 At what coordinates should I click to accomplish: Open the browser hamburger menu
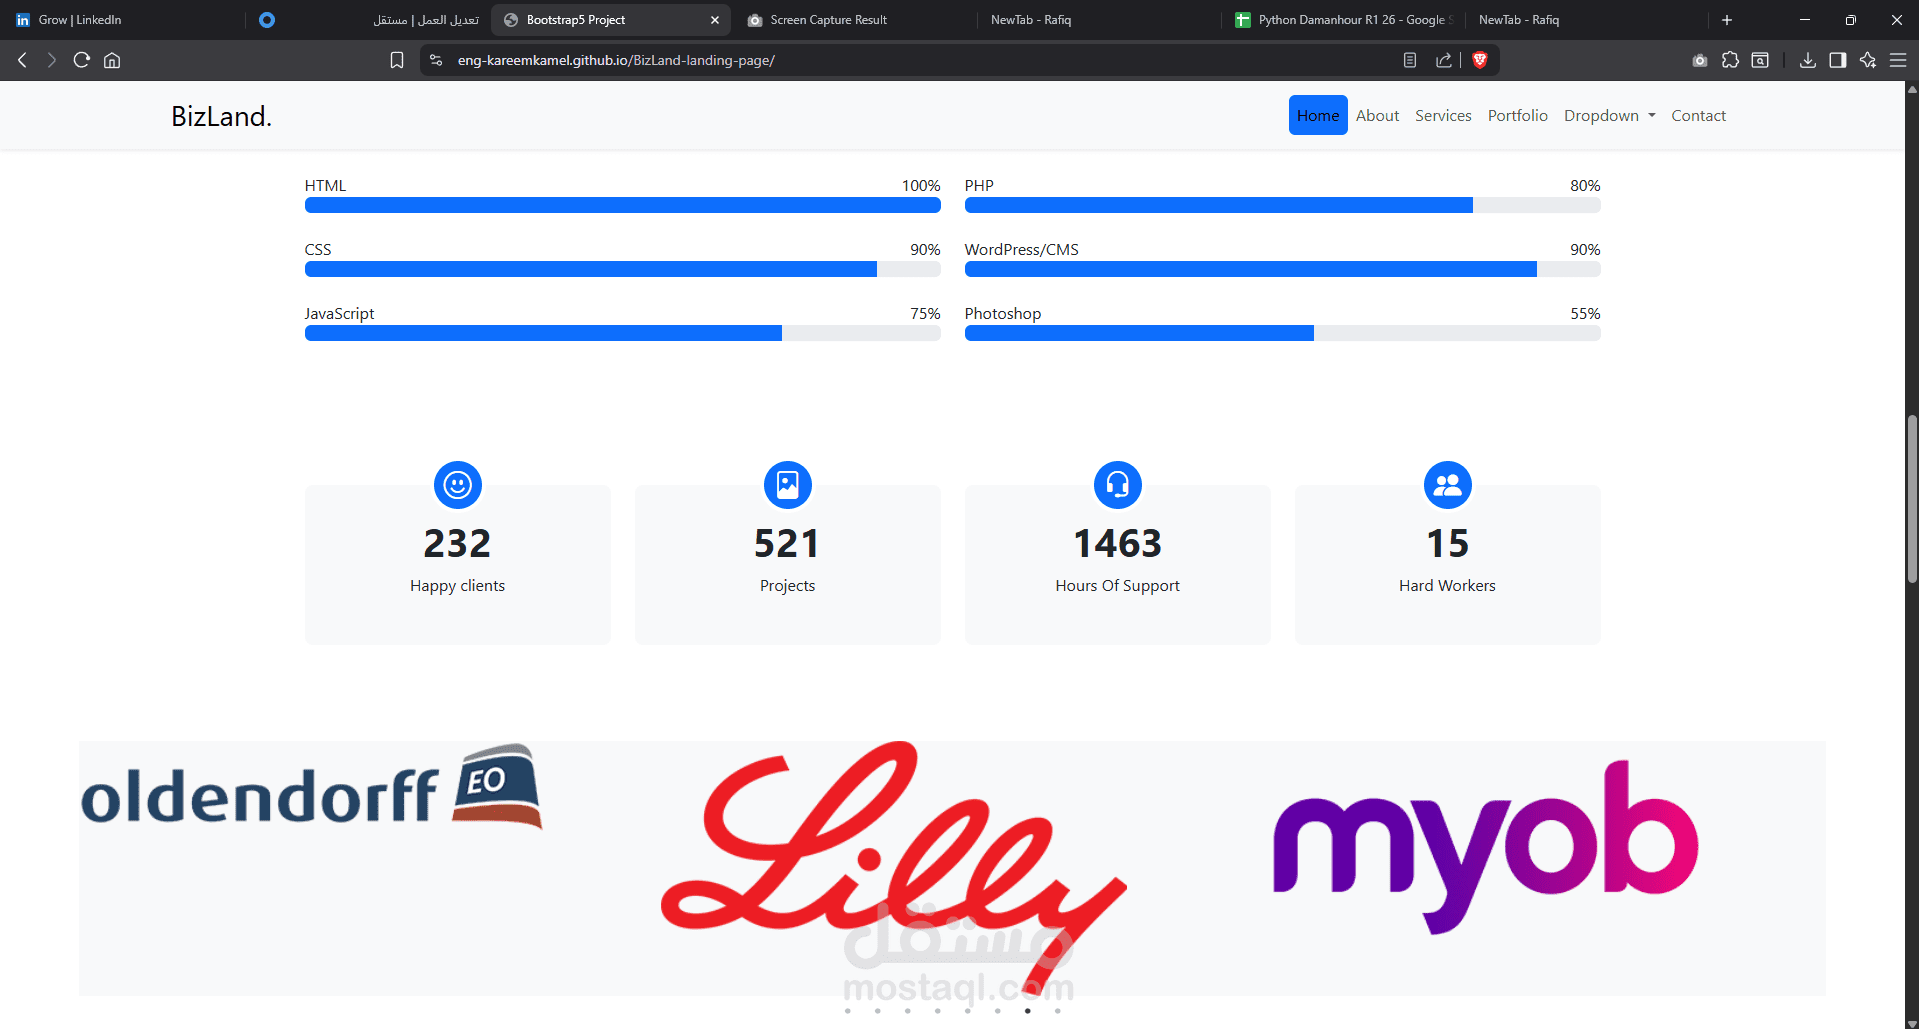[x=1898, y=60]
